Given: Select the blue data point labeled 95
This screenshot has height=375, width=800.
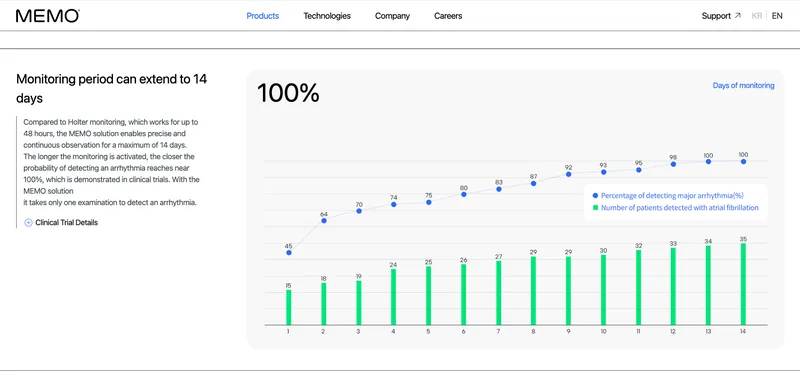Looking at the screenshot, I should 638,169.
